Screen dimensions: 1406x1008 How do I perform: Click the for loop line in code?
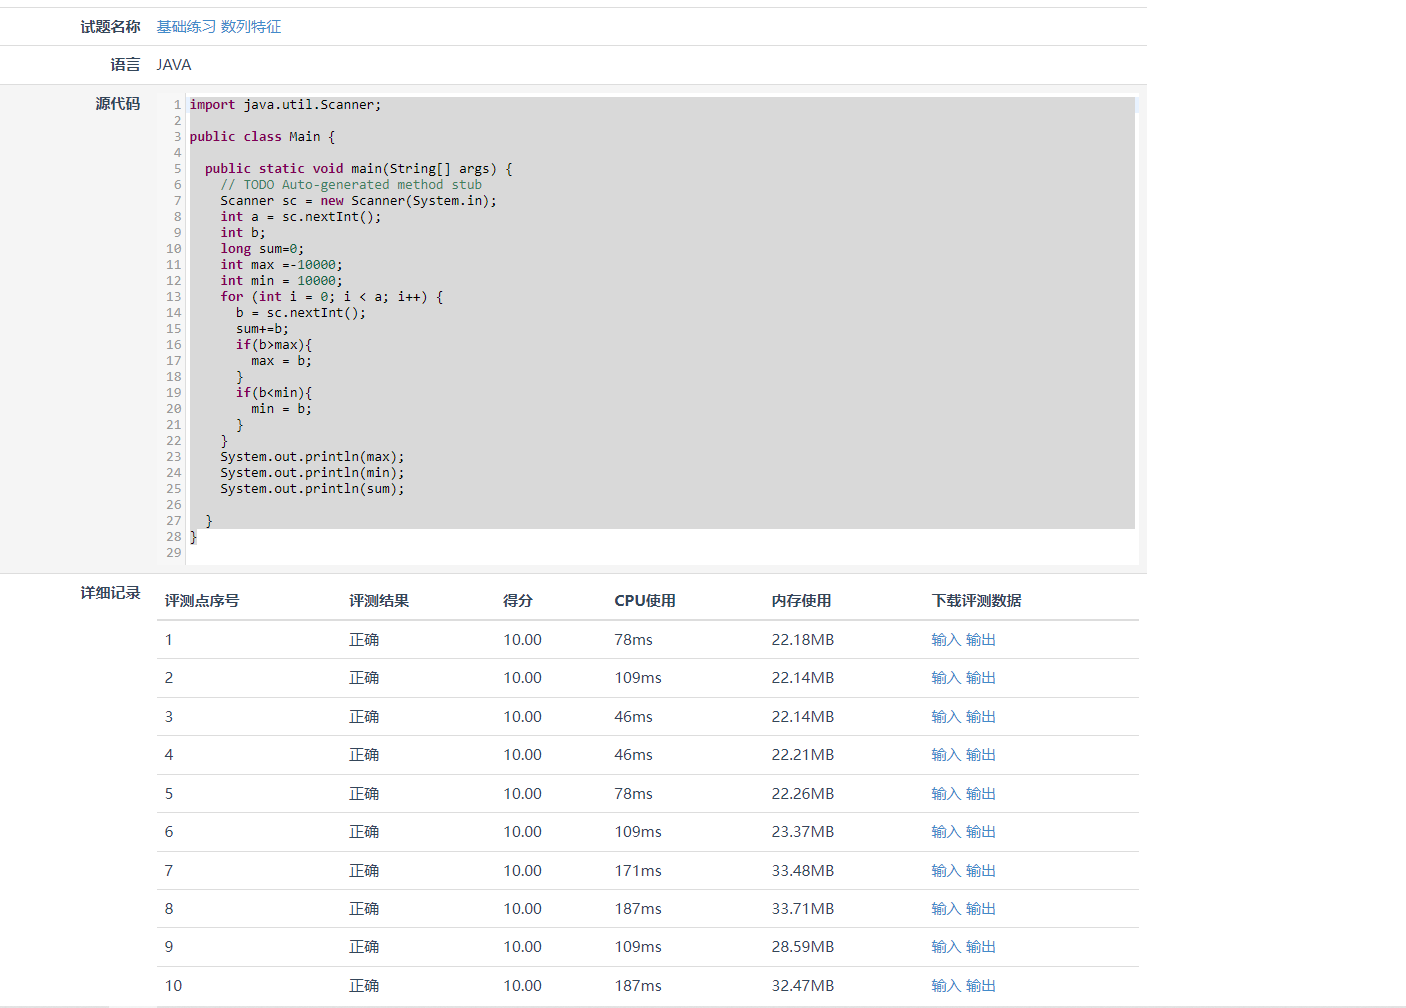click(x=331, y=297)
